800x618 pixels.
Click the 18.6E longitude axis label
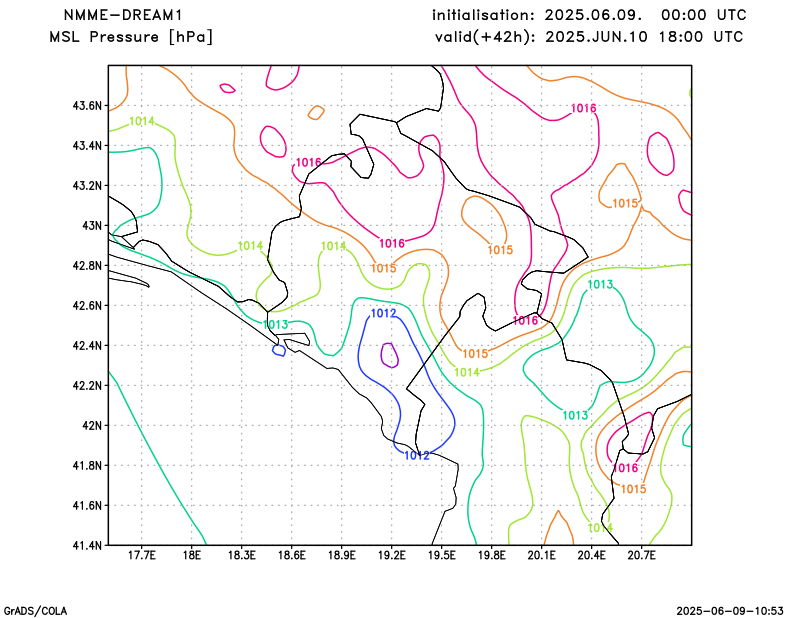292,555
